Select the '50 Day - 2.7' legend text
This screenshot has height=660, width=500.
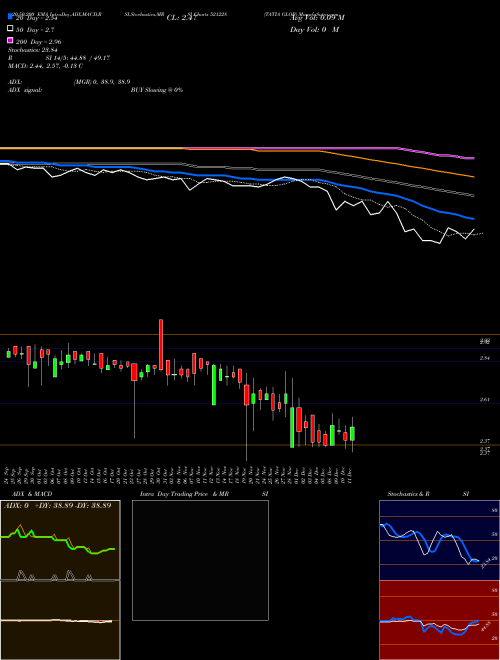coord(35,30)
